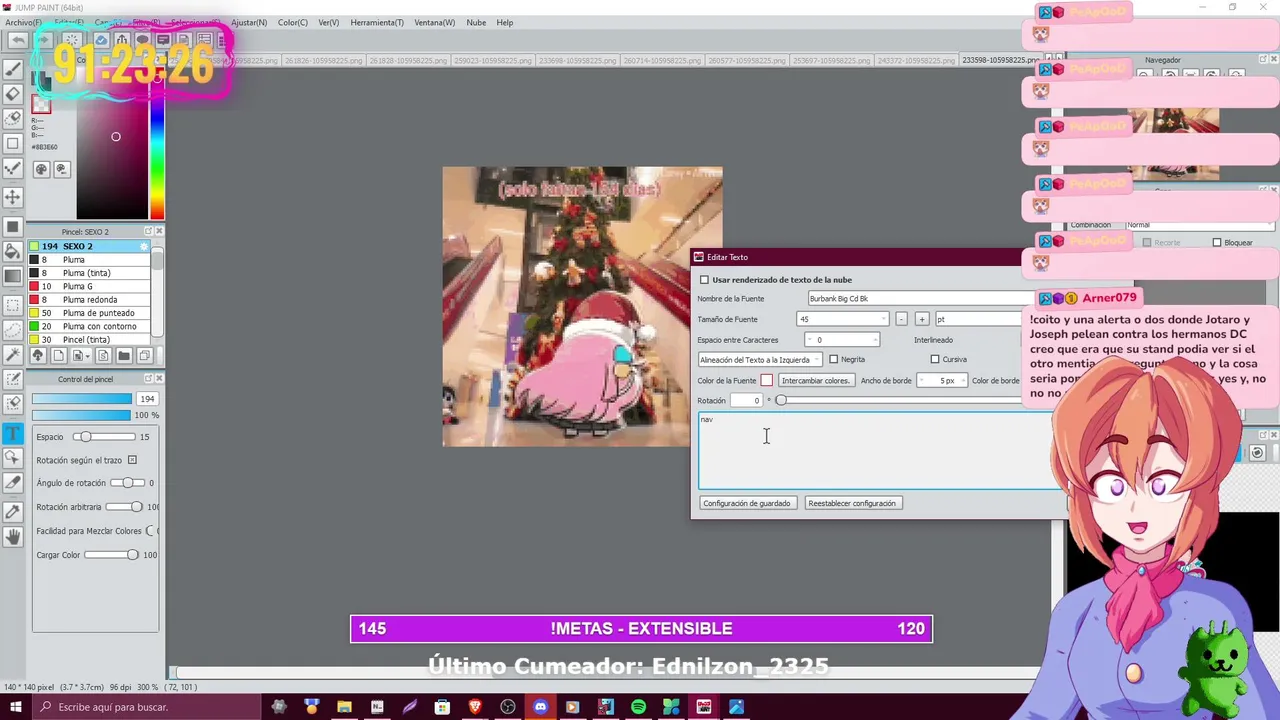Select Pluma con contorno brush
Viewport: 1280px width, 720px height.
coord(90,326)
